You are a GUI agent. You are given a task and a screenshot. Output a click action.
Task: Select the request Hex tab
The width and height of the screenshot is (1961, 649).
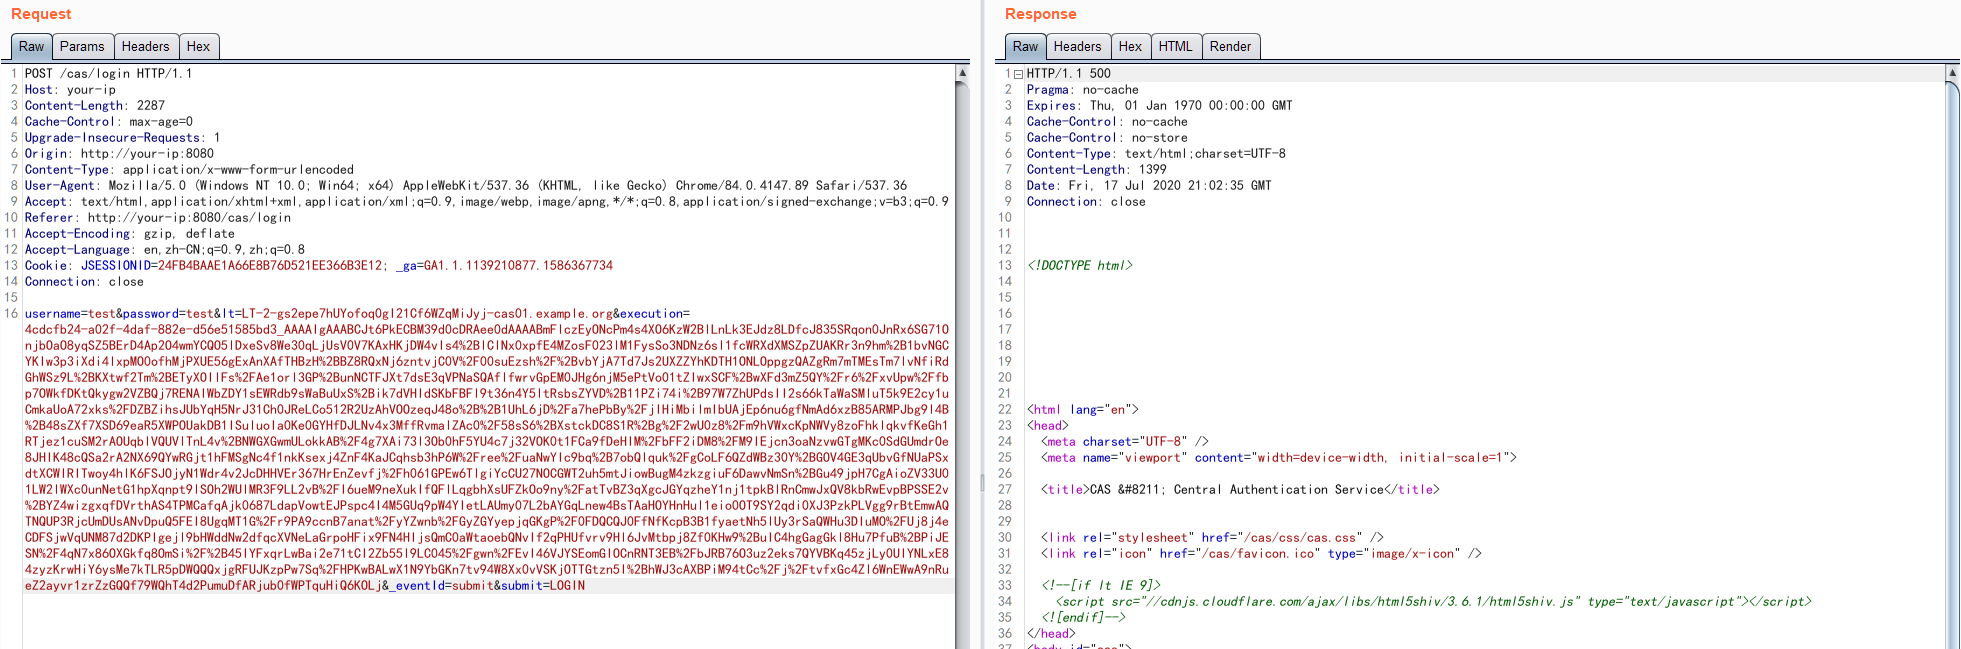click(x=198, y=46)
